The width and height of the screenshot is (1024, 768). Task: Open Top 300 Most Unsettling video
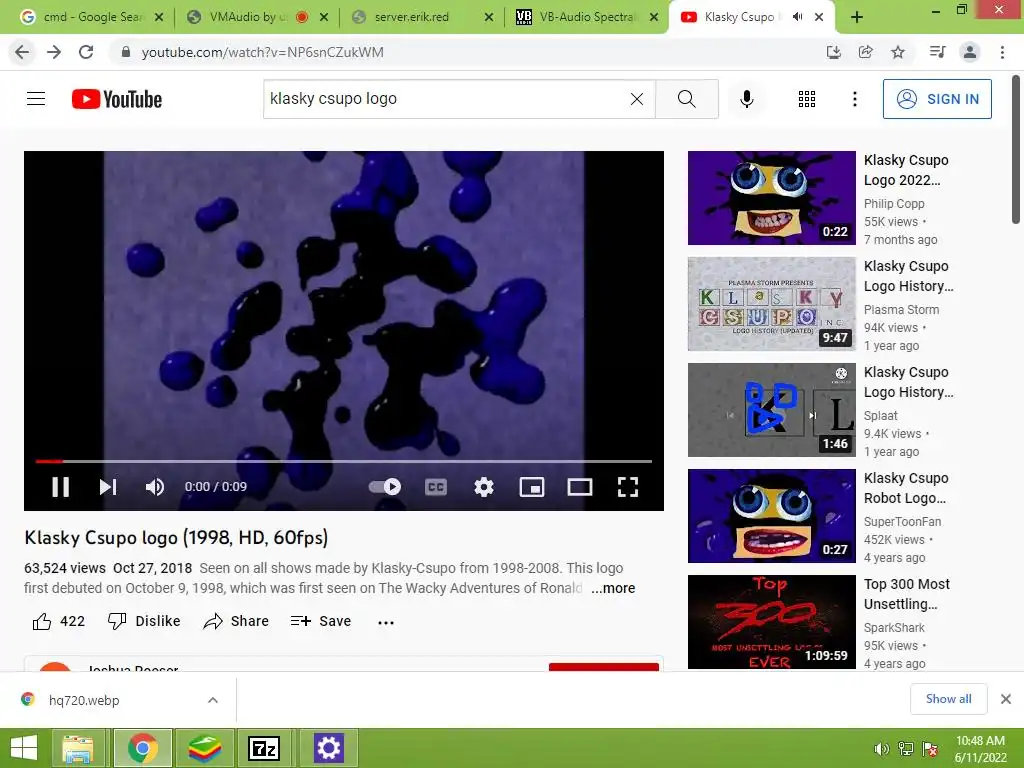(x=771, y=622)
